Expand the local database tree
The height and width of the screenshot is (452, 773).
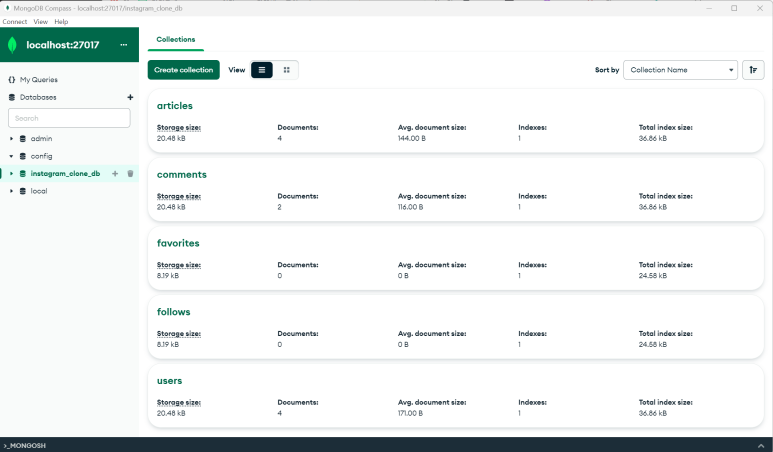pyautogui.click(x=11, y=191)
